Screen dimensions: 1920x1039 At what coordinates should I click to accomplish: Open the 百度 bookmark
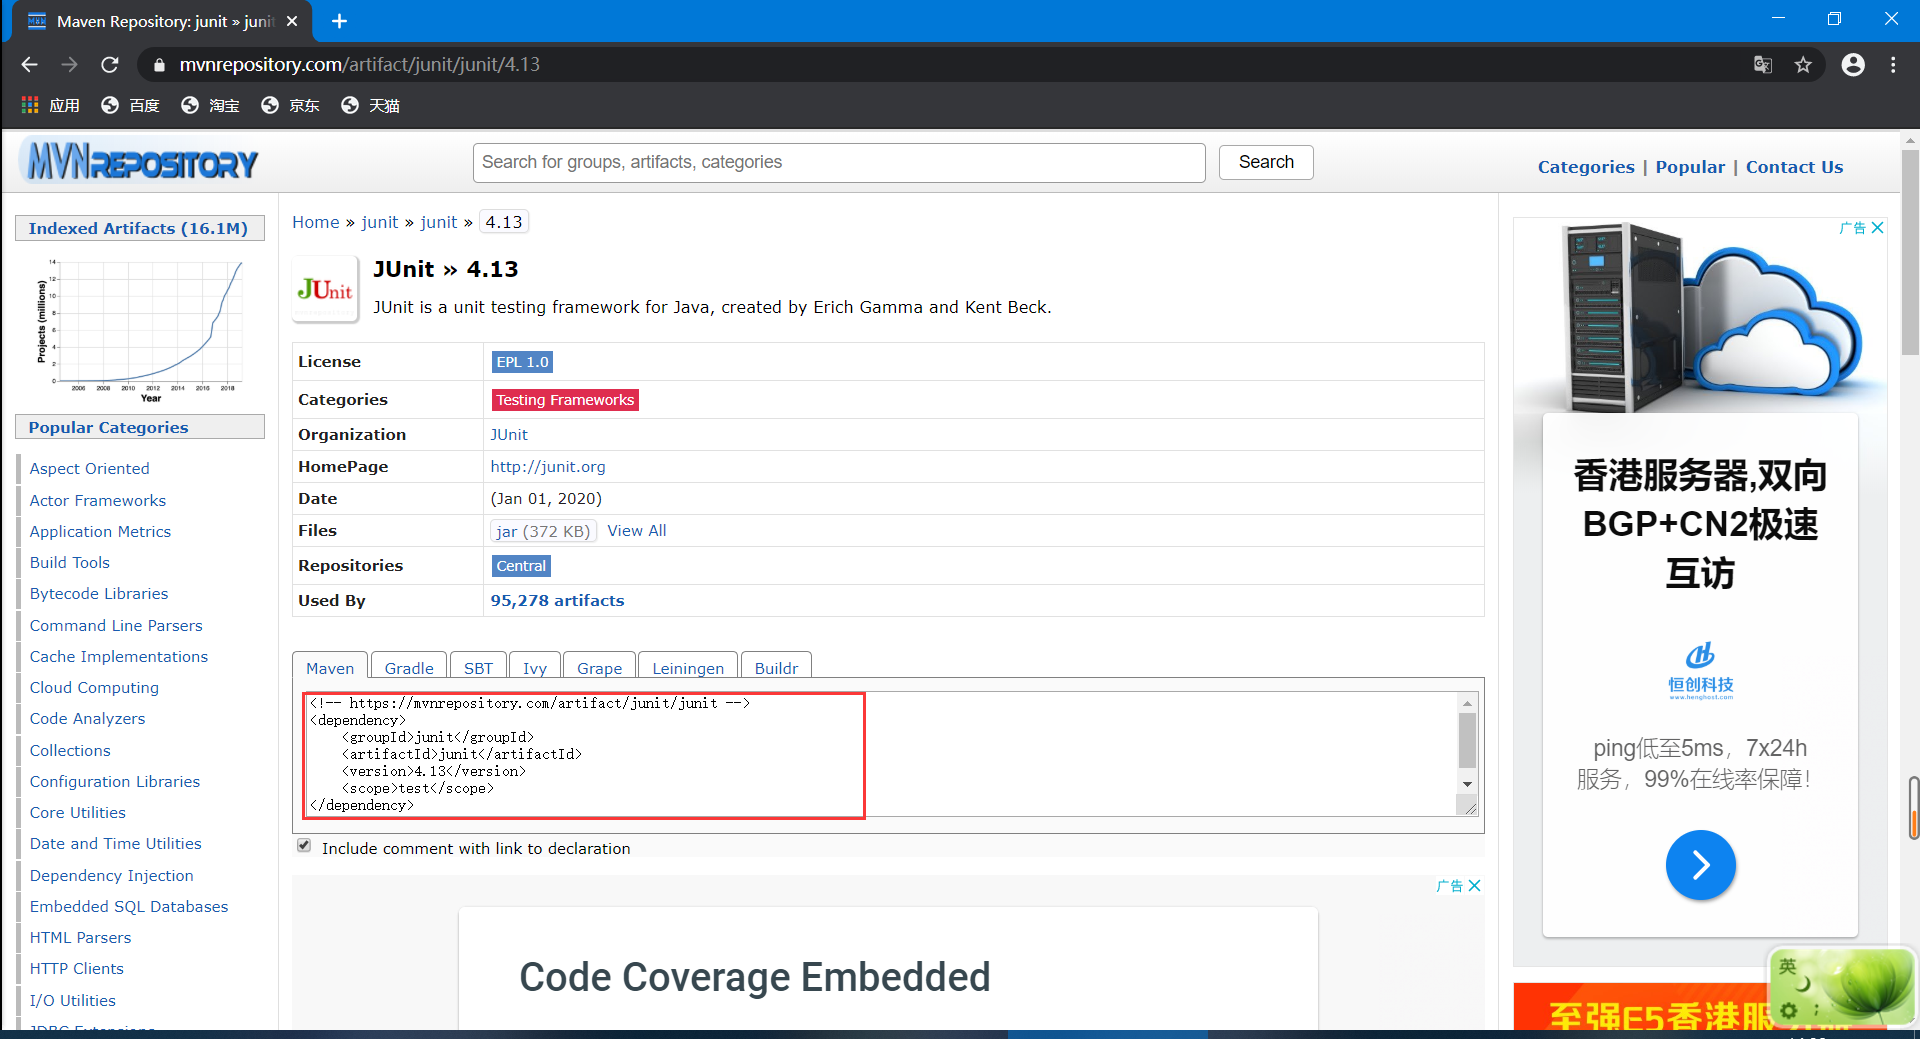pyautogui.click(x=131, y=105)
